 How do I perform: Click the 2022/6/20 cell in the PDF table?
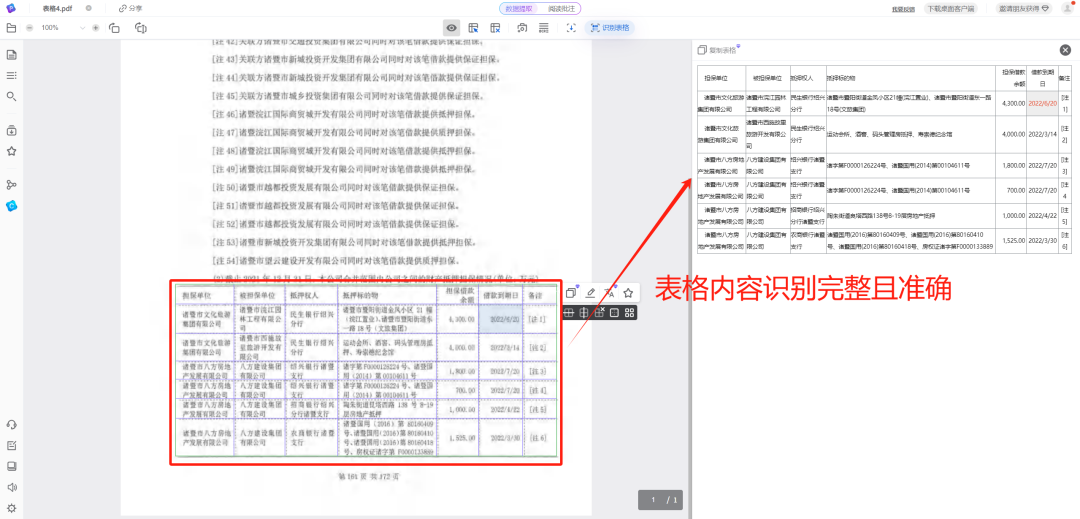(500, 319)
